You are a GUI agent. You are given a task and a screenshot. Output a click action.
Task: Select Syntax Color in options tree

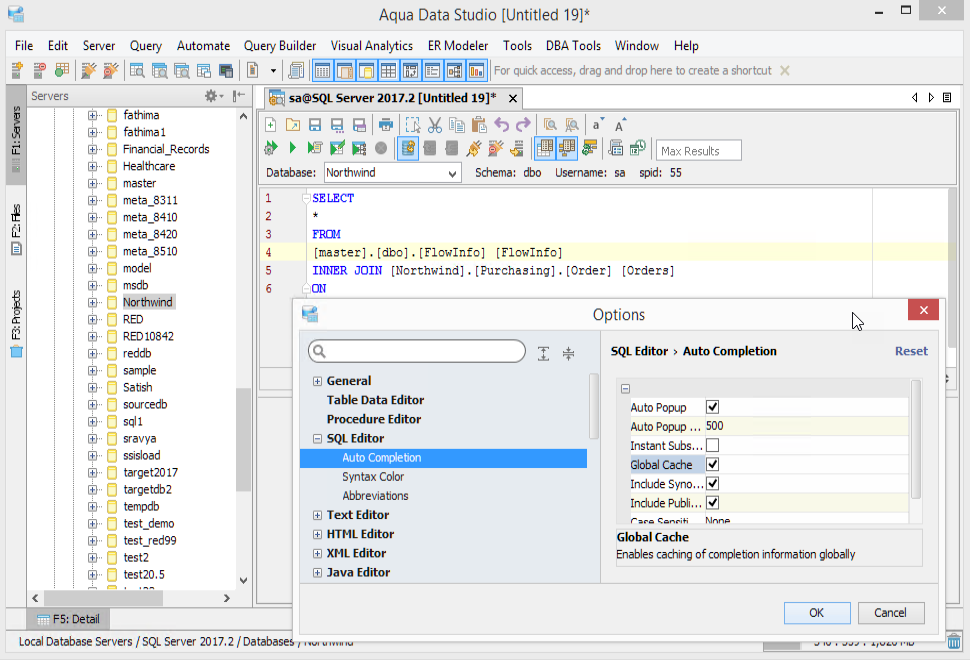click(373, 477)
